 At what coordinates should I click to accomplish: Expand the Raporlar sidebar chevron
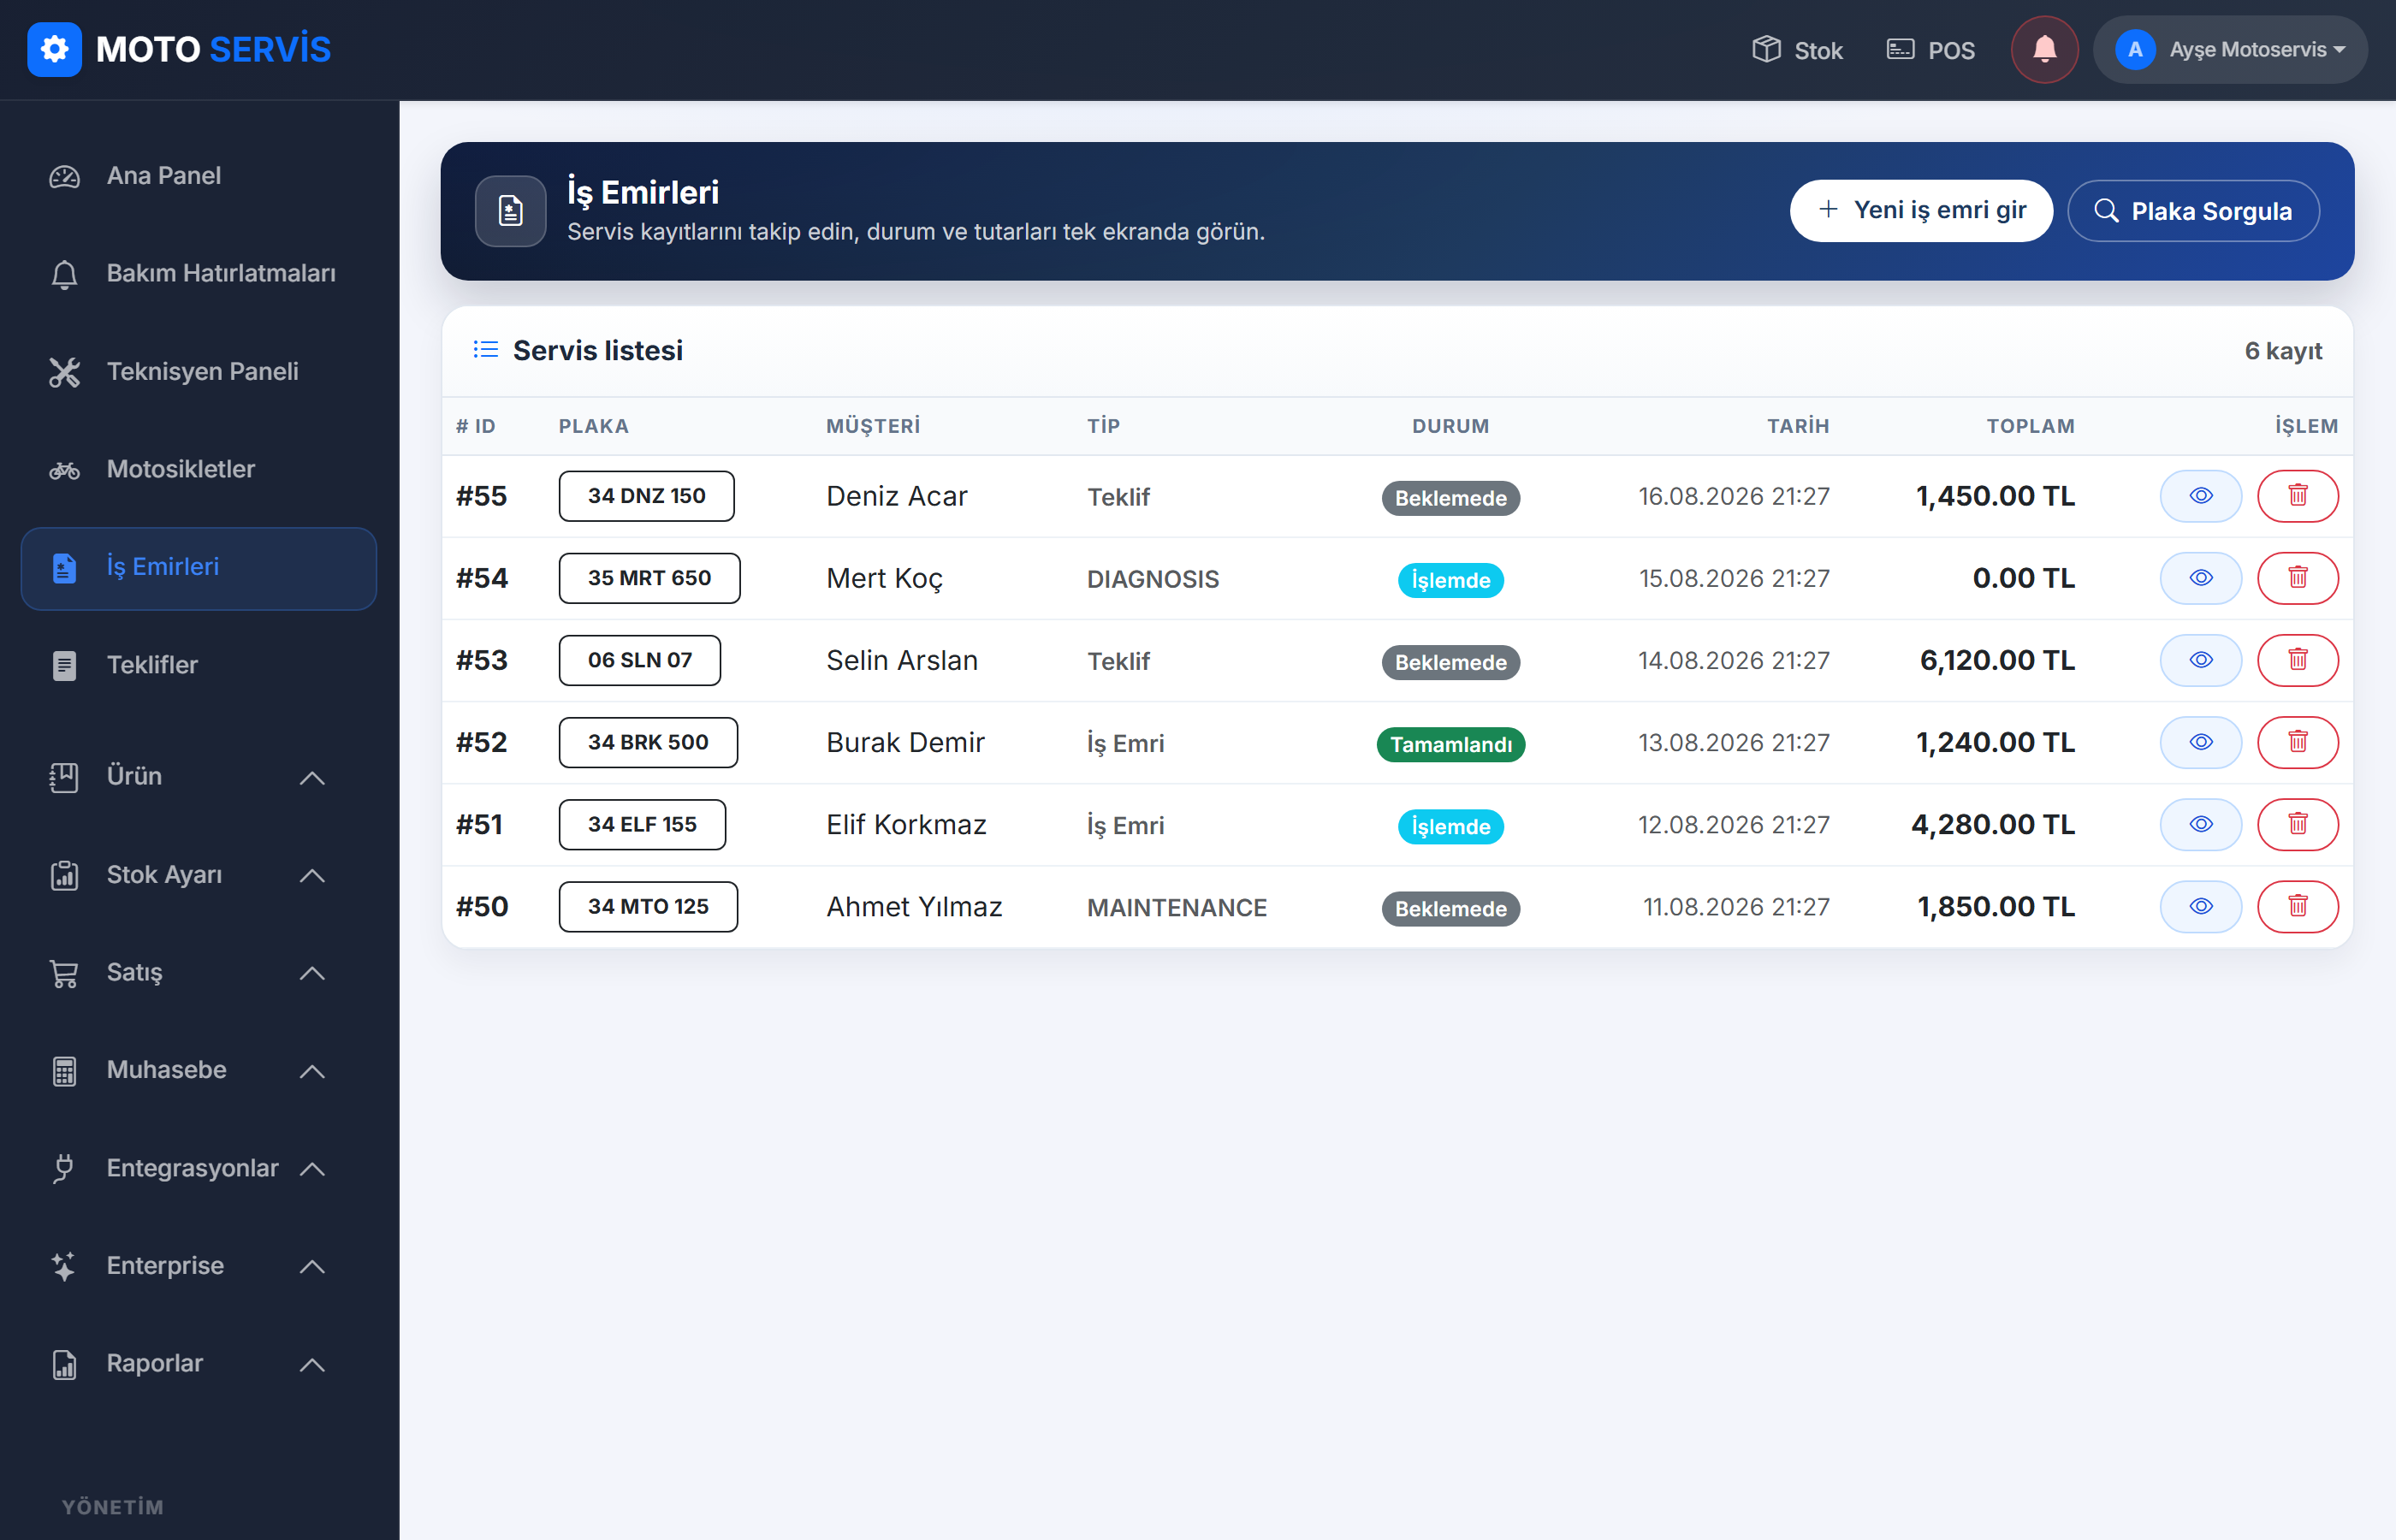coord(312,1364)
